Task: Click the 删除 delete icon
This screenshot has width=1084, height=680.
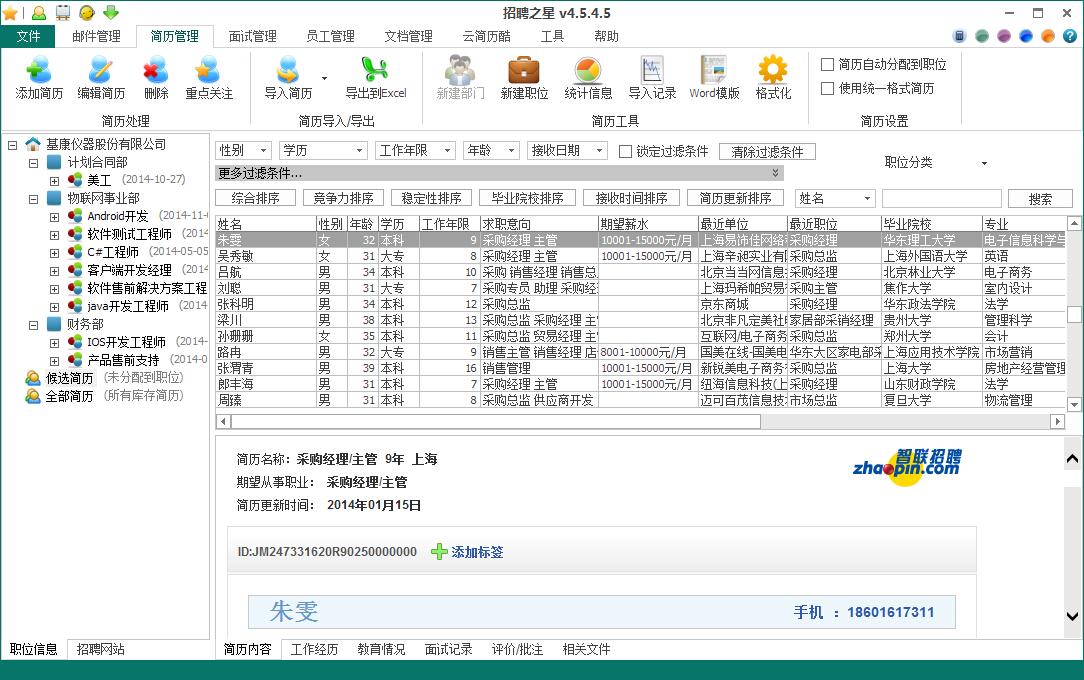Action: (x=156, y=71)
